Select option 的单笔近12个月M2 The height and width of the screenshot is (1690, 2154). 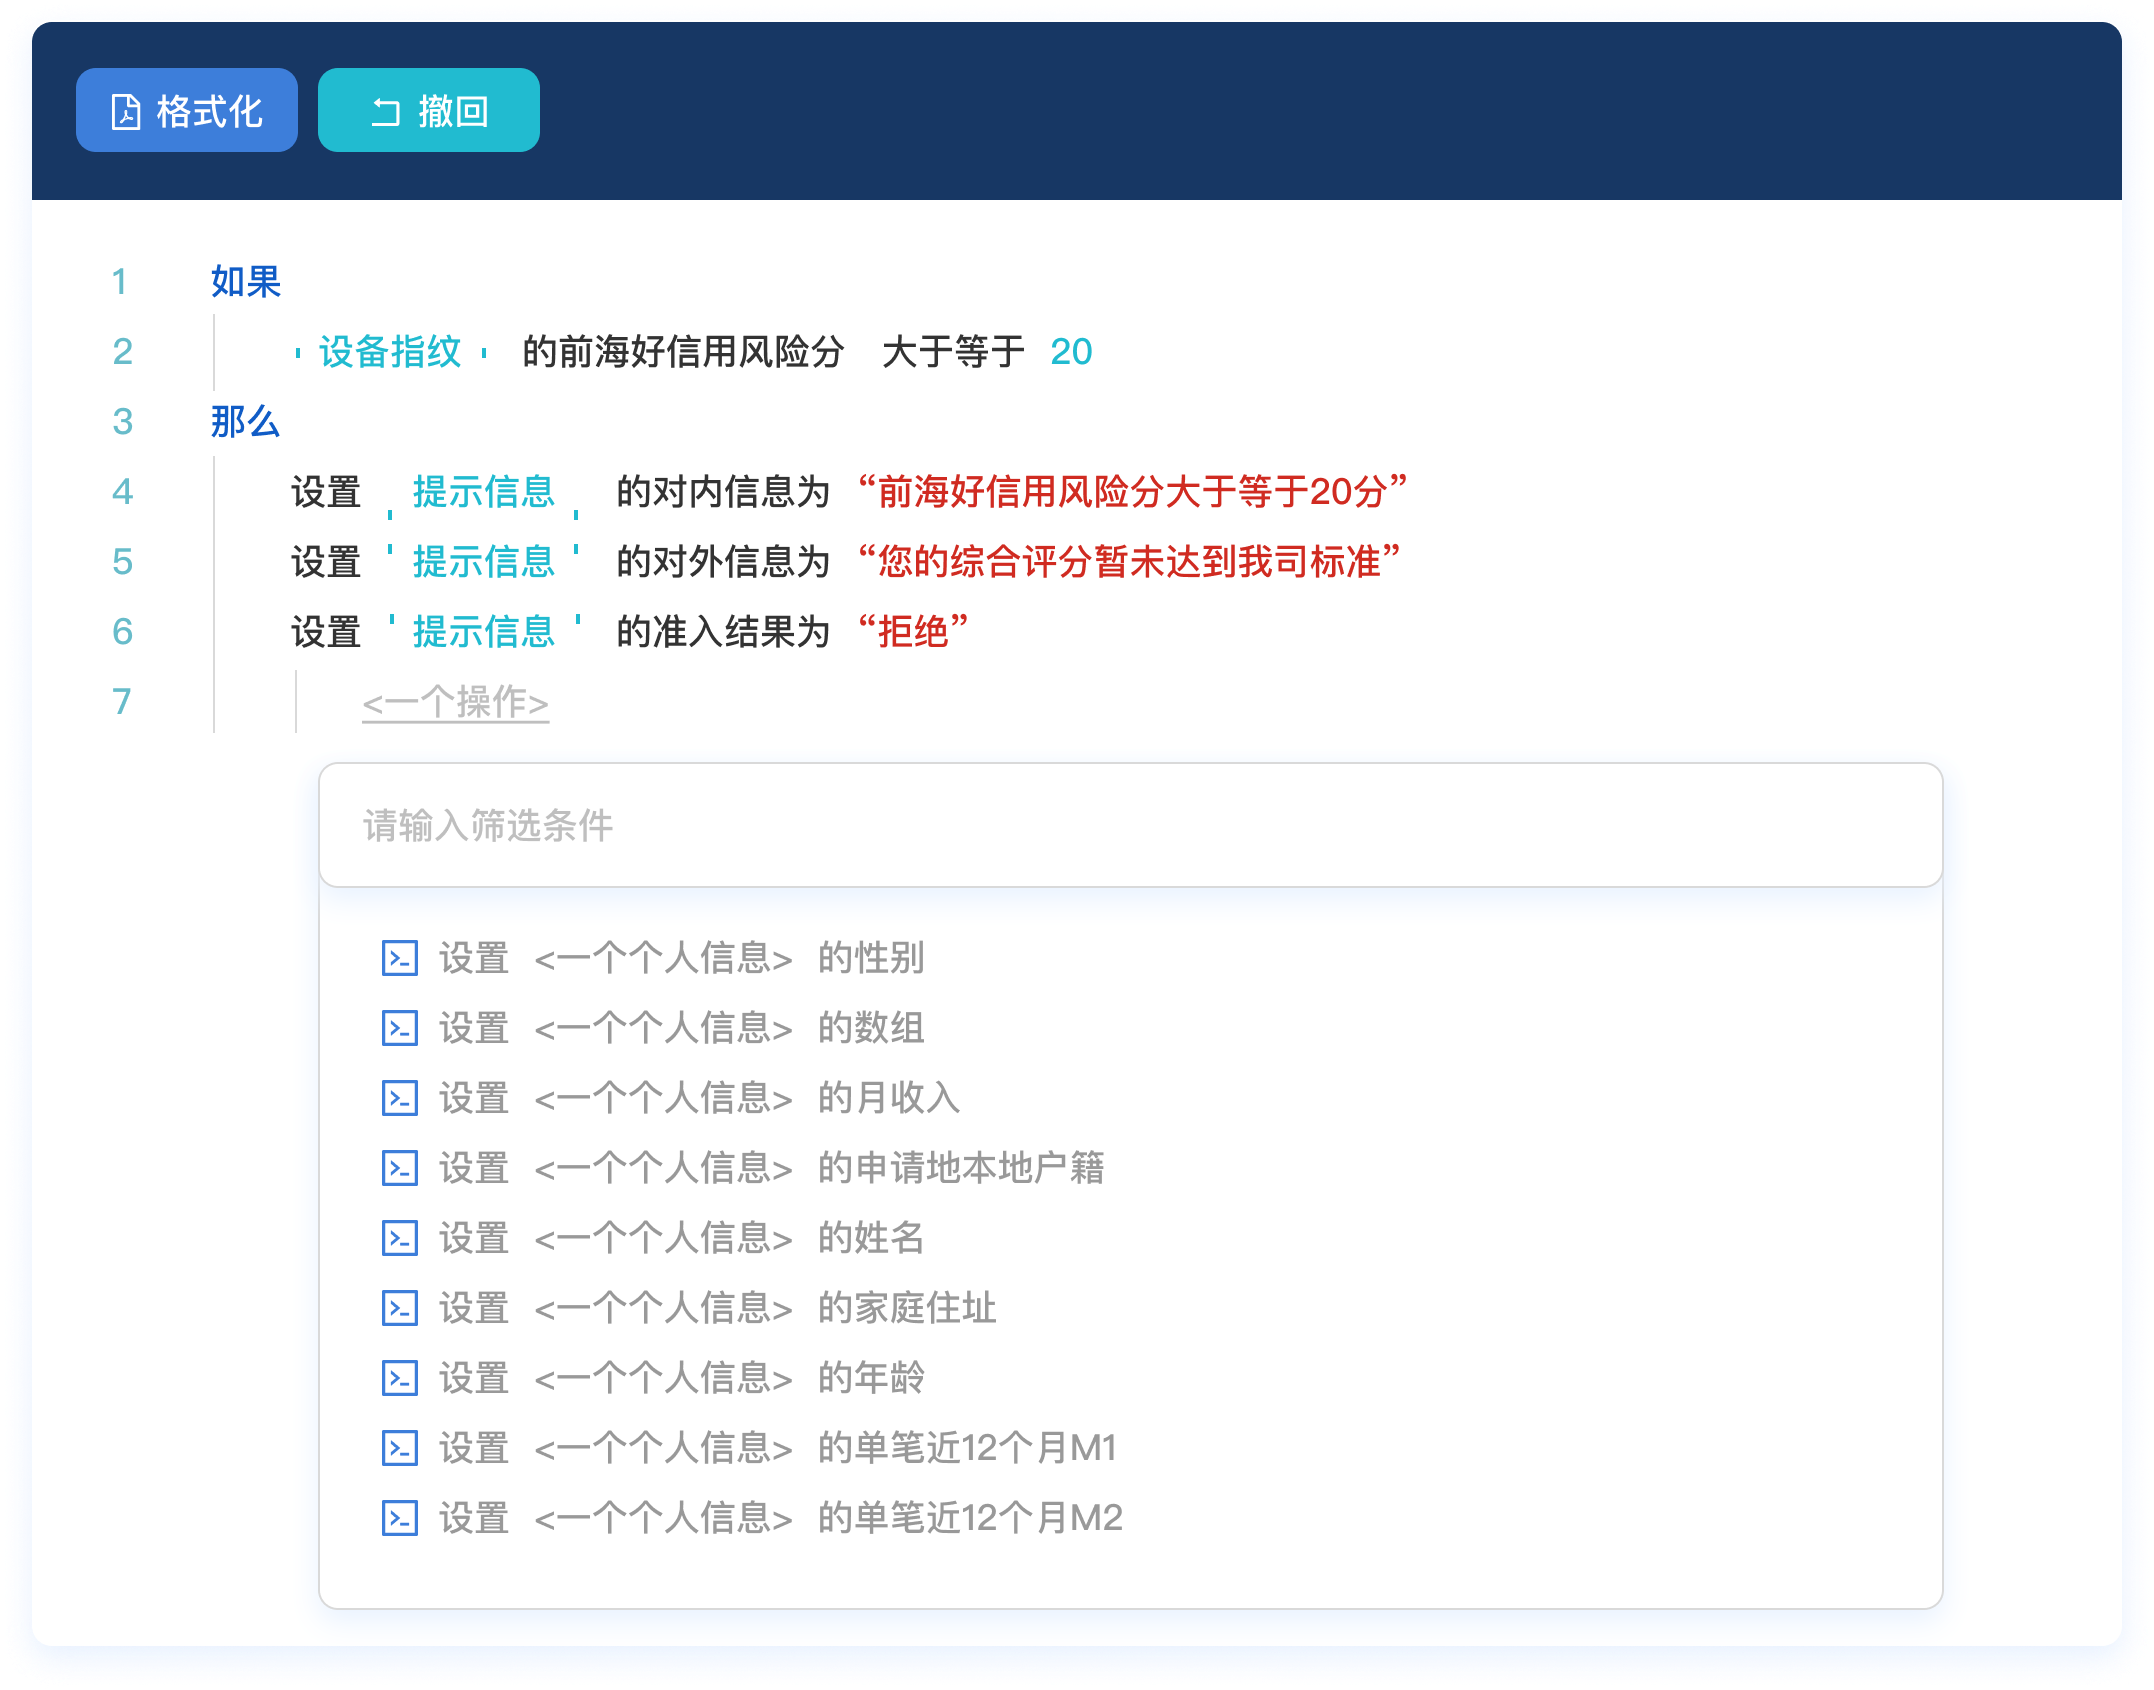pyautogui.click(x=753, y=1518)
